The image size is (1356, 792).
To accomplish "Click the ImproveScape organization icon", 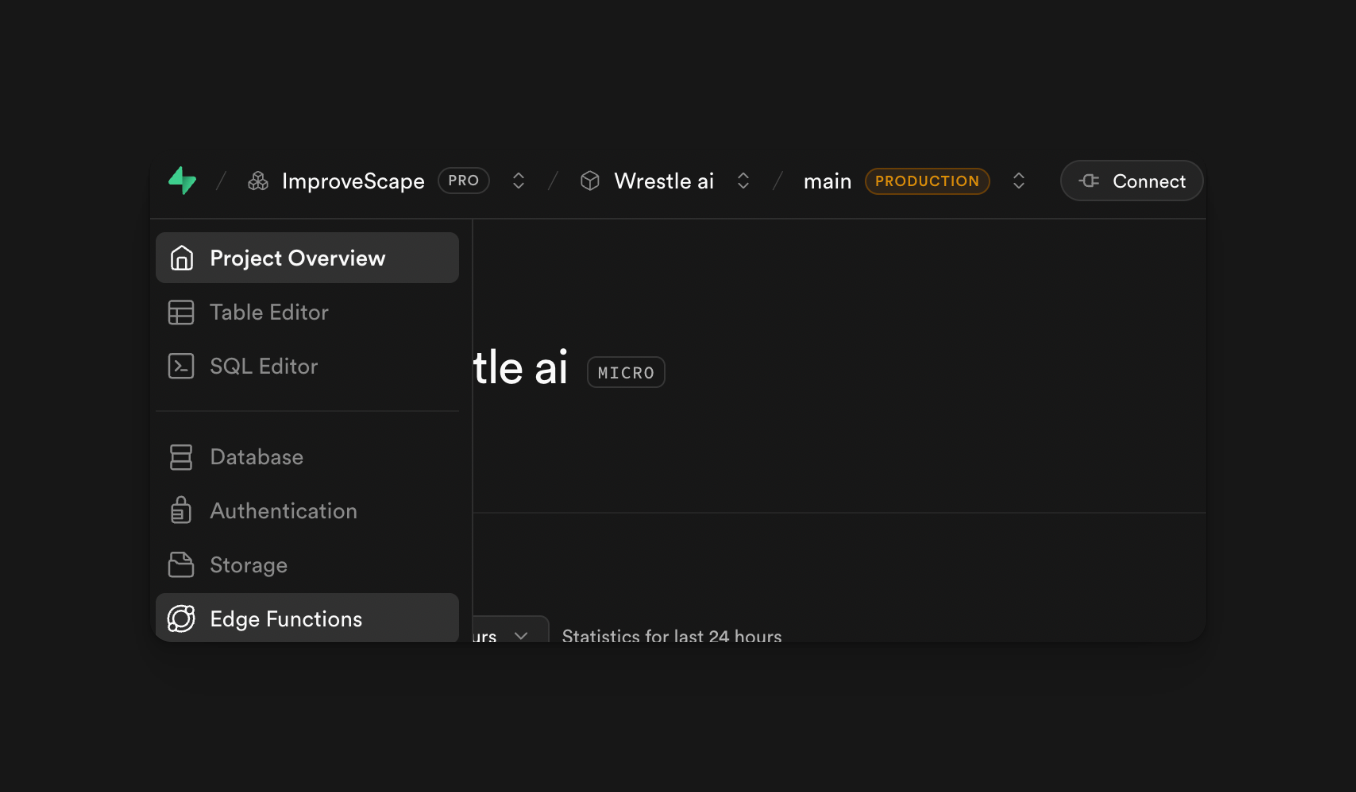I will pyautogui.click(x=258, y=181).
